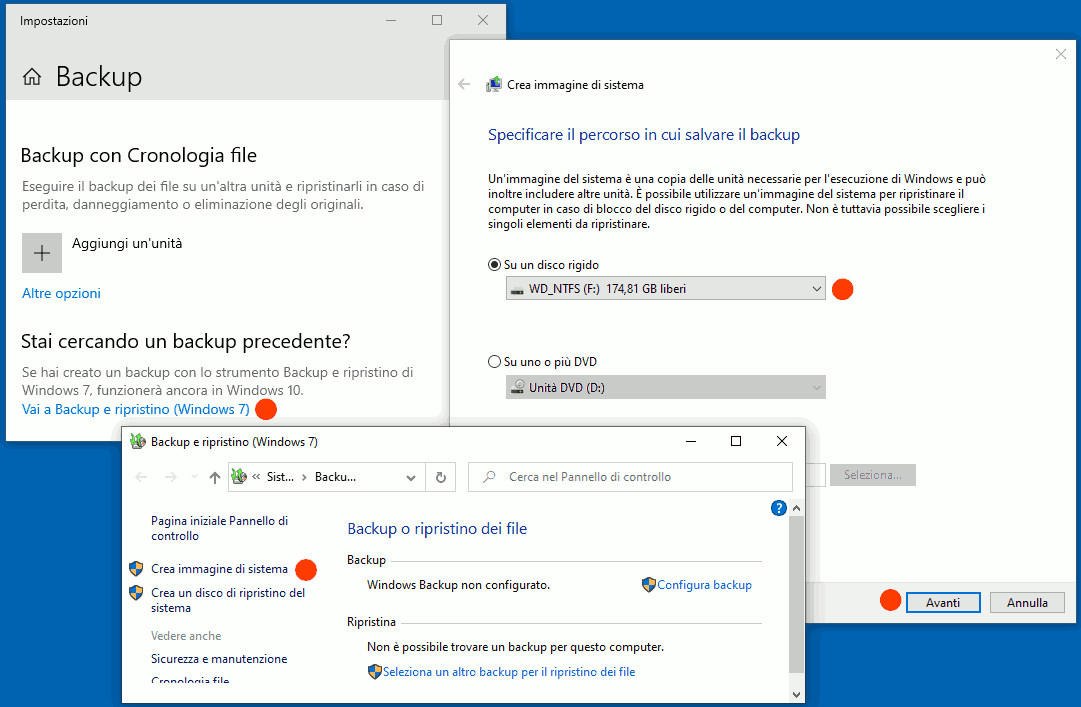The width and height of the screenshot is (1081, 707).
Task: Click the Sist... breadcrumb in address bar
Action: point(281,476)
